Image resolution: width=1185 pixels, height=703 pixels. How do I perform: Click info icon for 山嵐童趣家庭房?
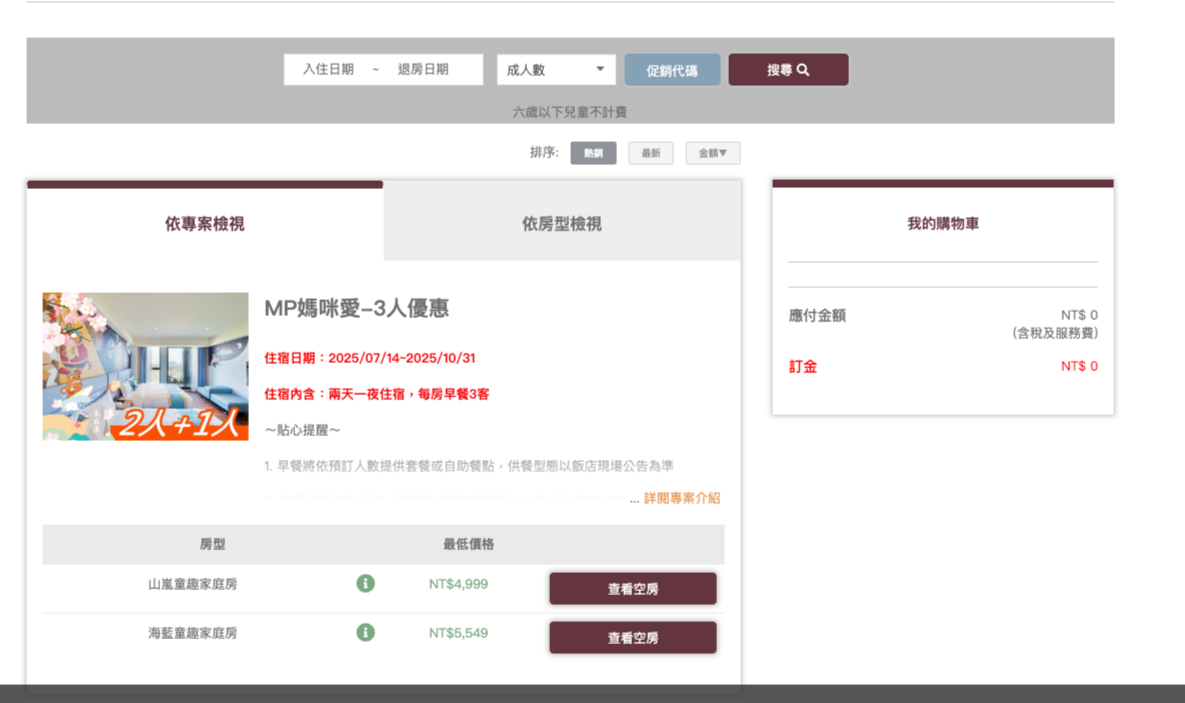click(x=366, y=583)
